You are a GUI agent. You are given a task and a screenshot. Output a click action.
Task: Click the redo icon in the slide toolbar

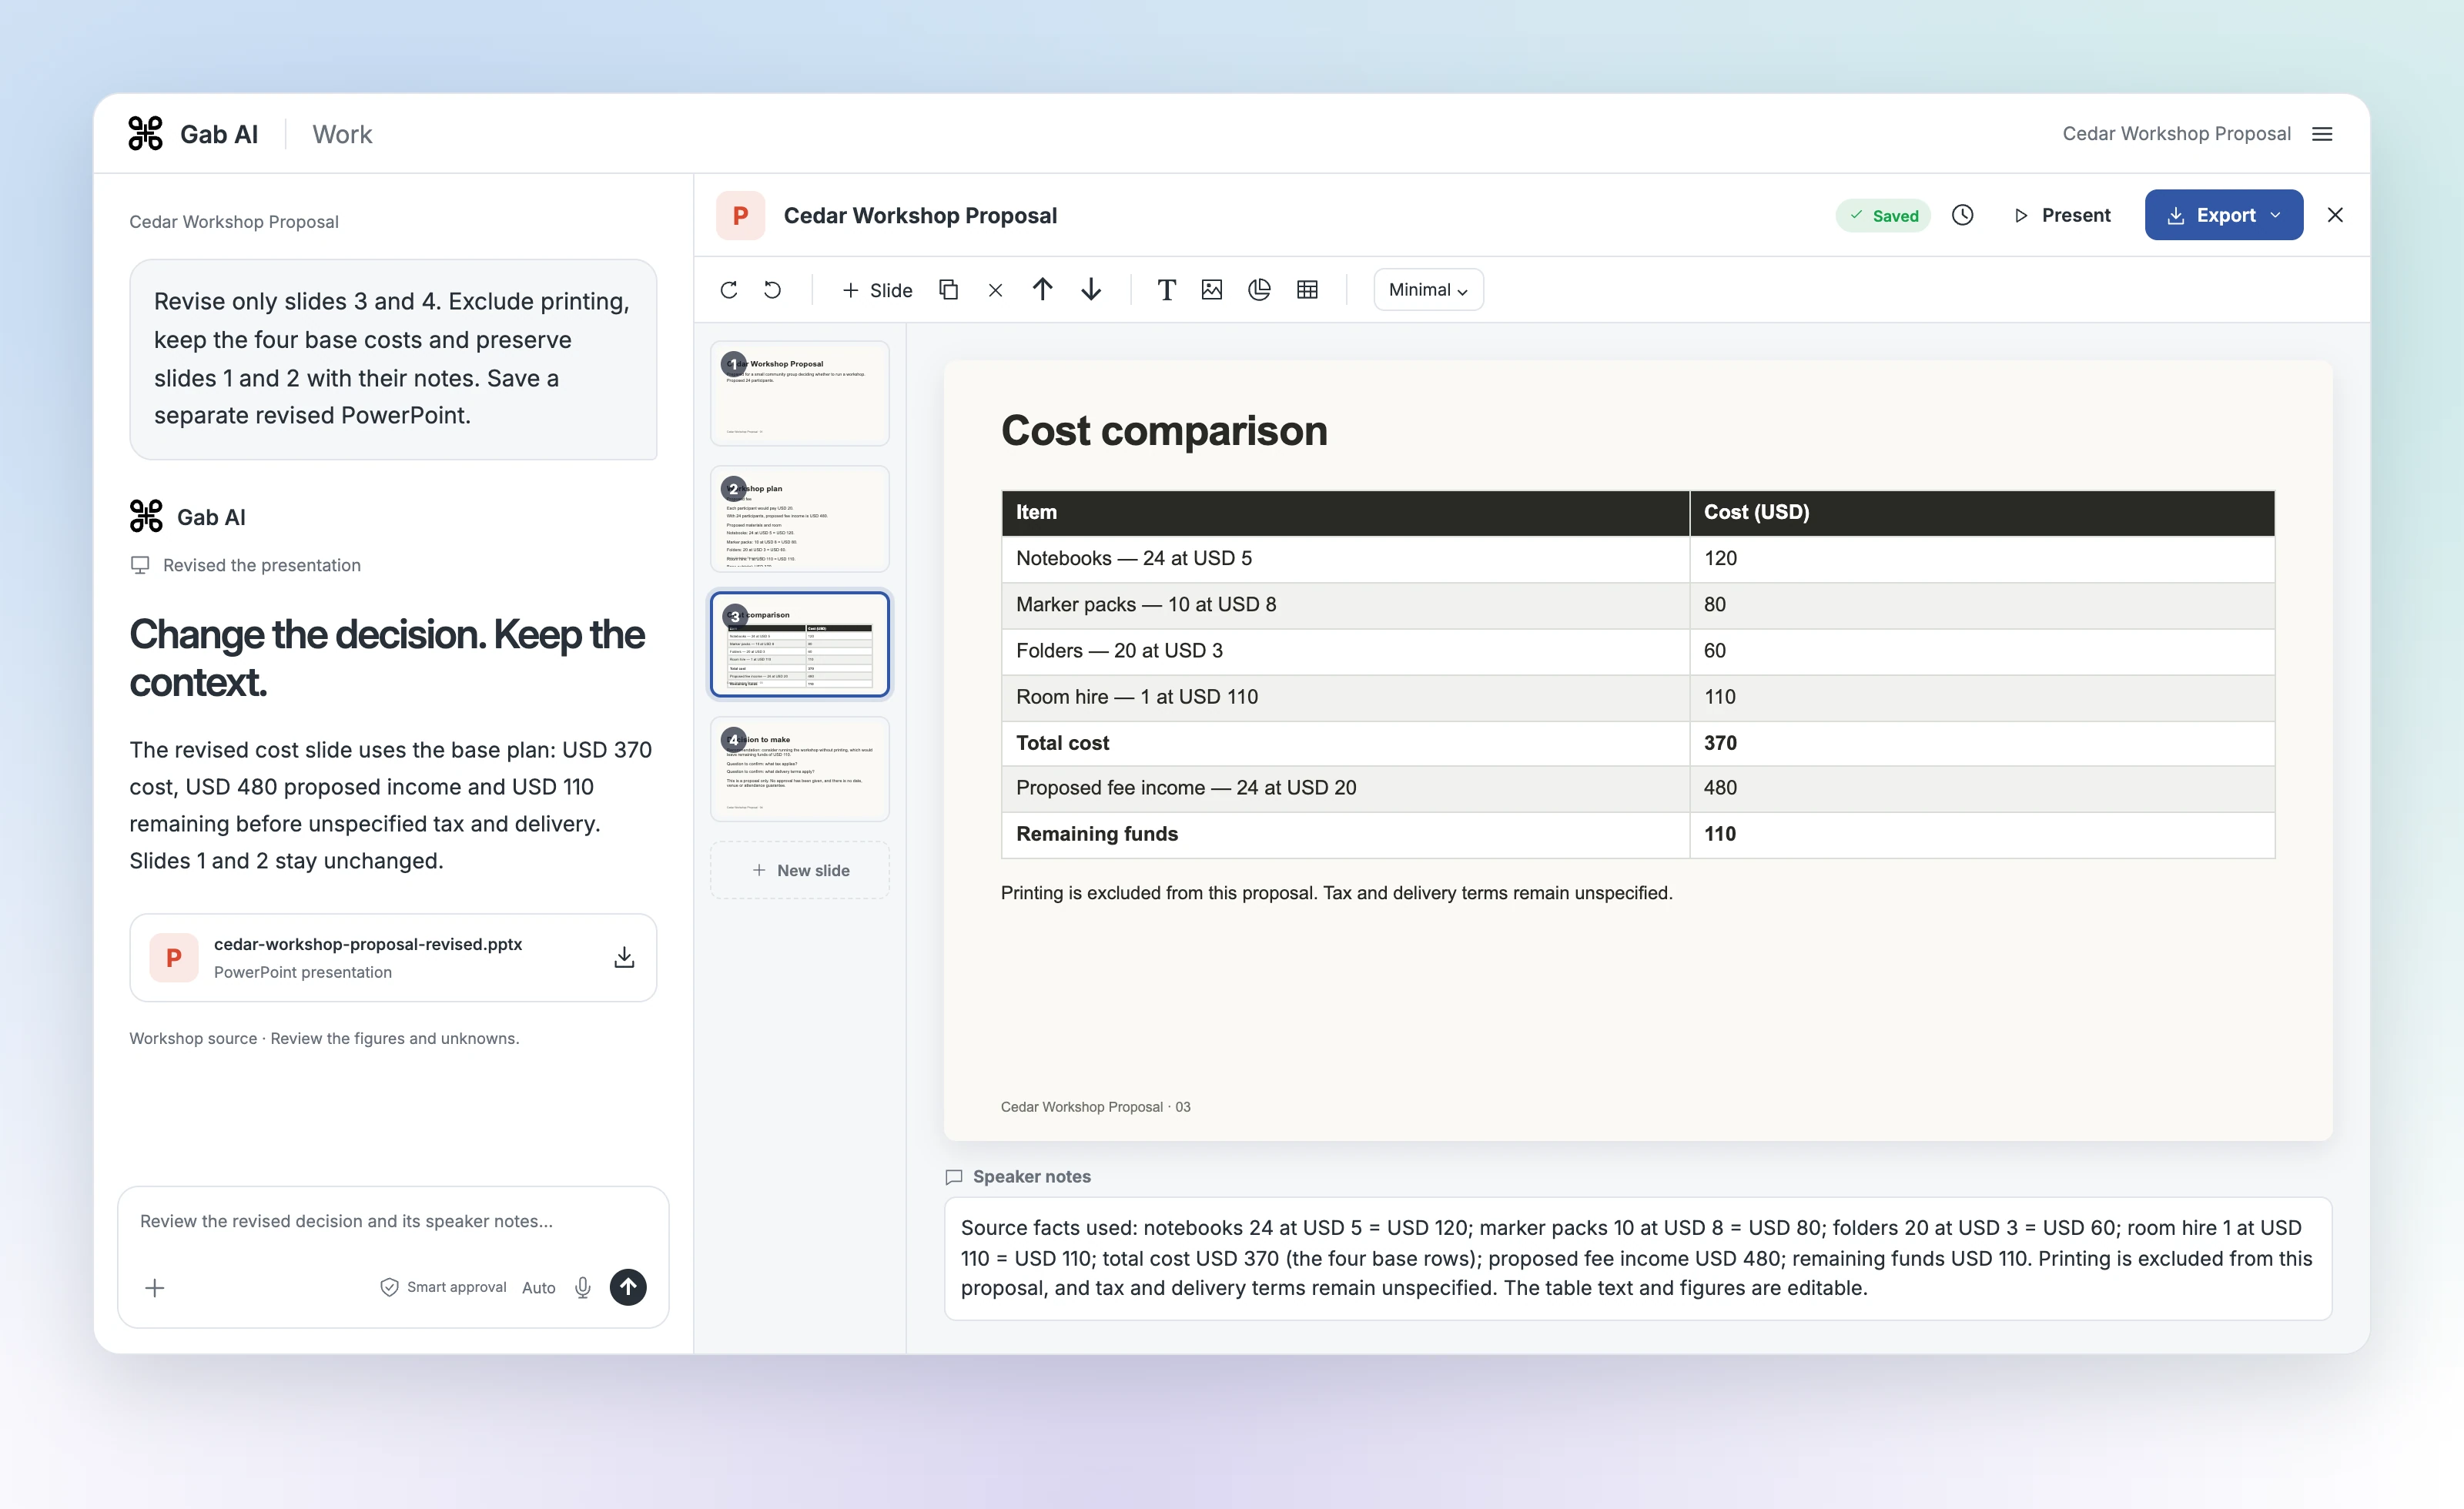click(x=729, y=290)
